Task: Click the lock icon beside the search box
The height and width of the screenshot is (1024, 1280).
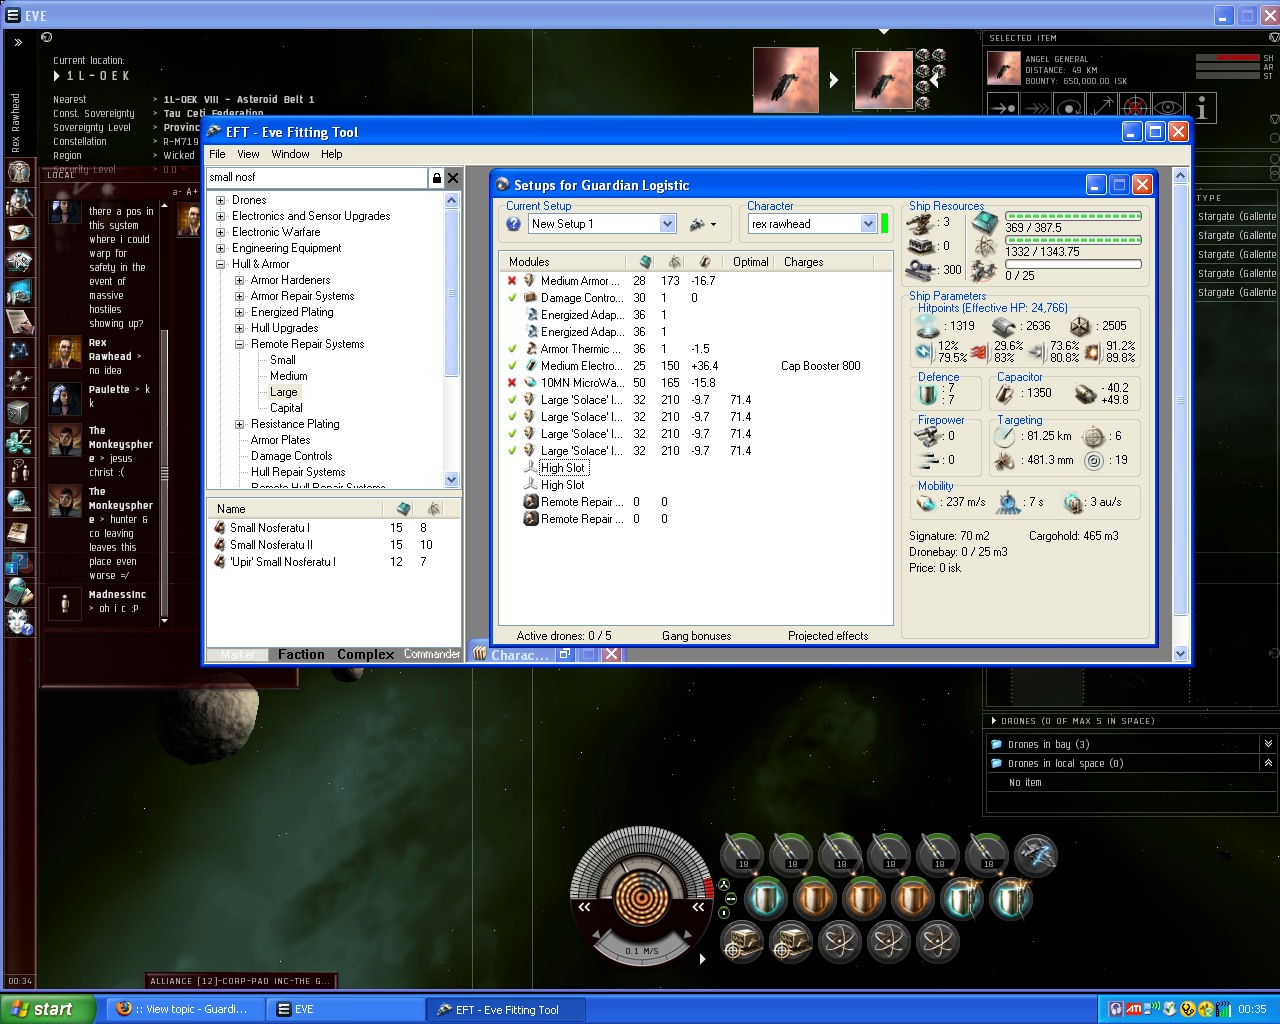Action: 436,178
